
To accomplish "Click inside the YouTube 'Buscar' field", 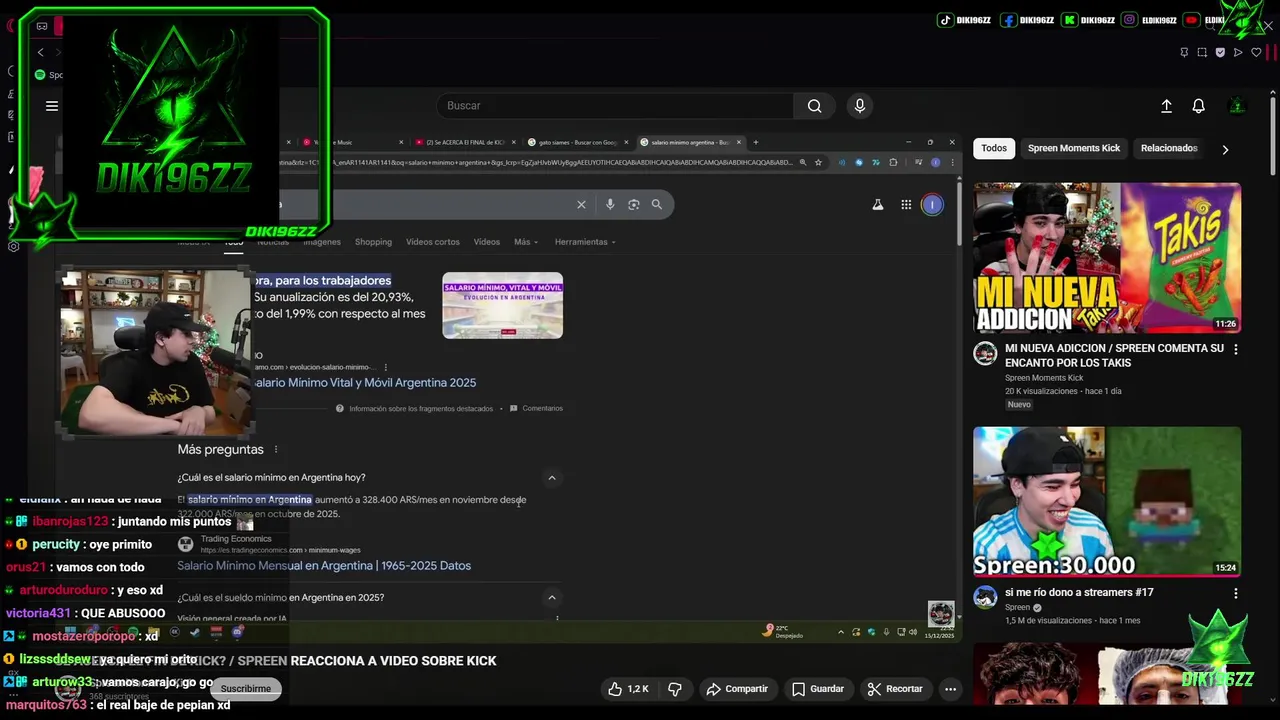I will [x=615, y=106].
